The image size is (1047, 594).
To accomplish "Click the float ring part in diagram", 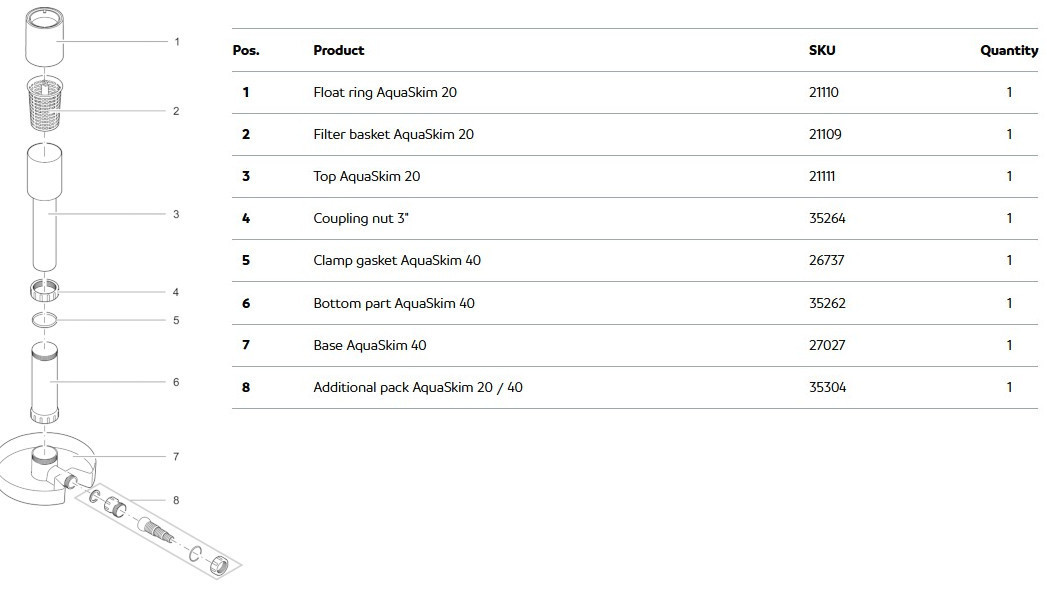I will click(45, 37).
